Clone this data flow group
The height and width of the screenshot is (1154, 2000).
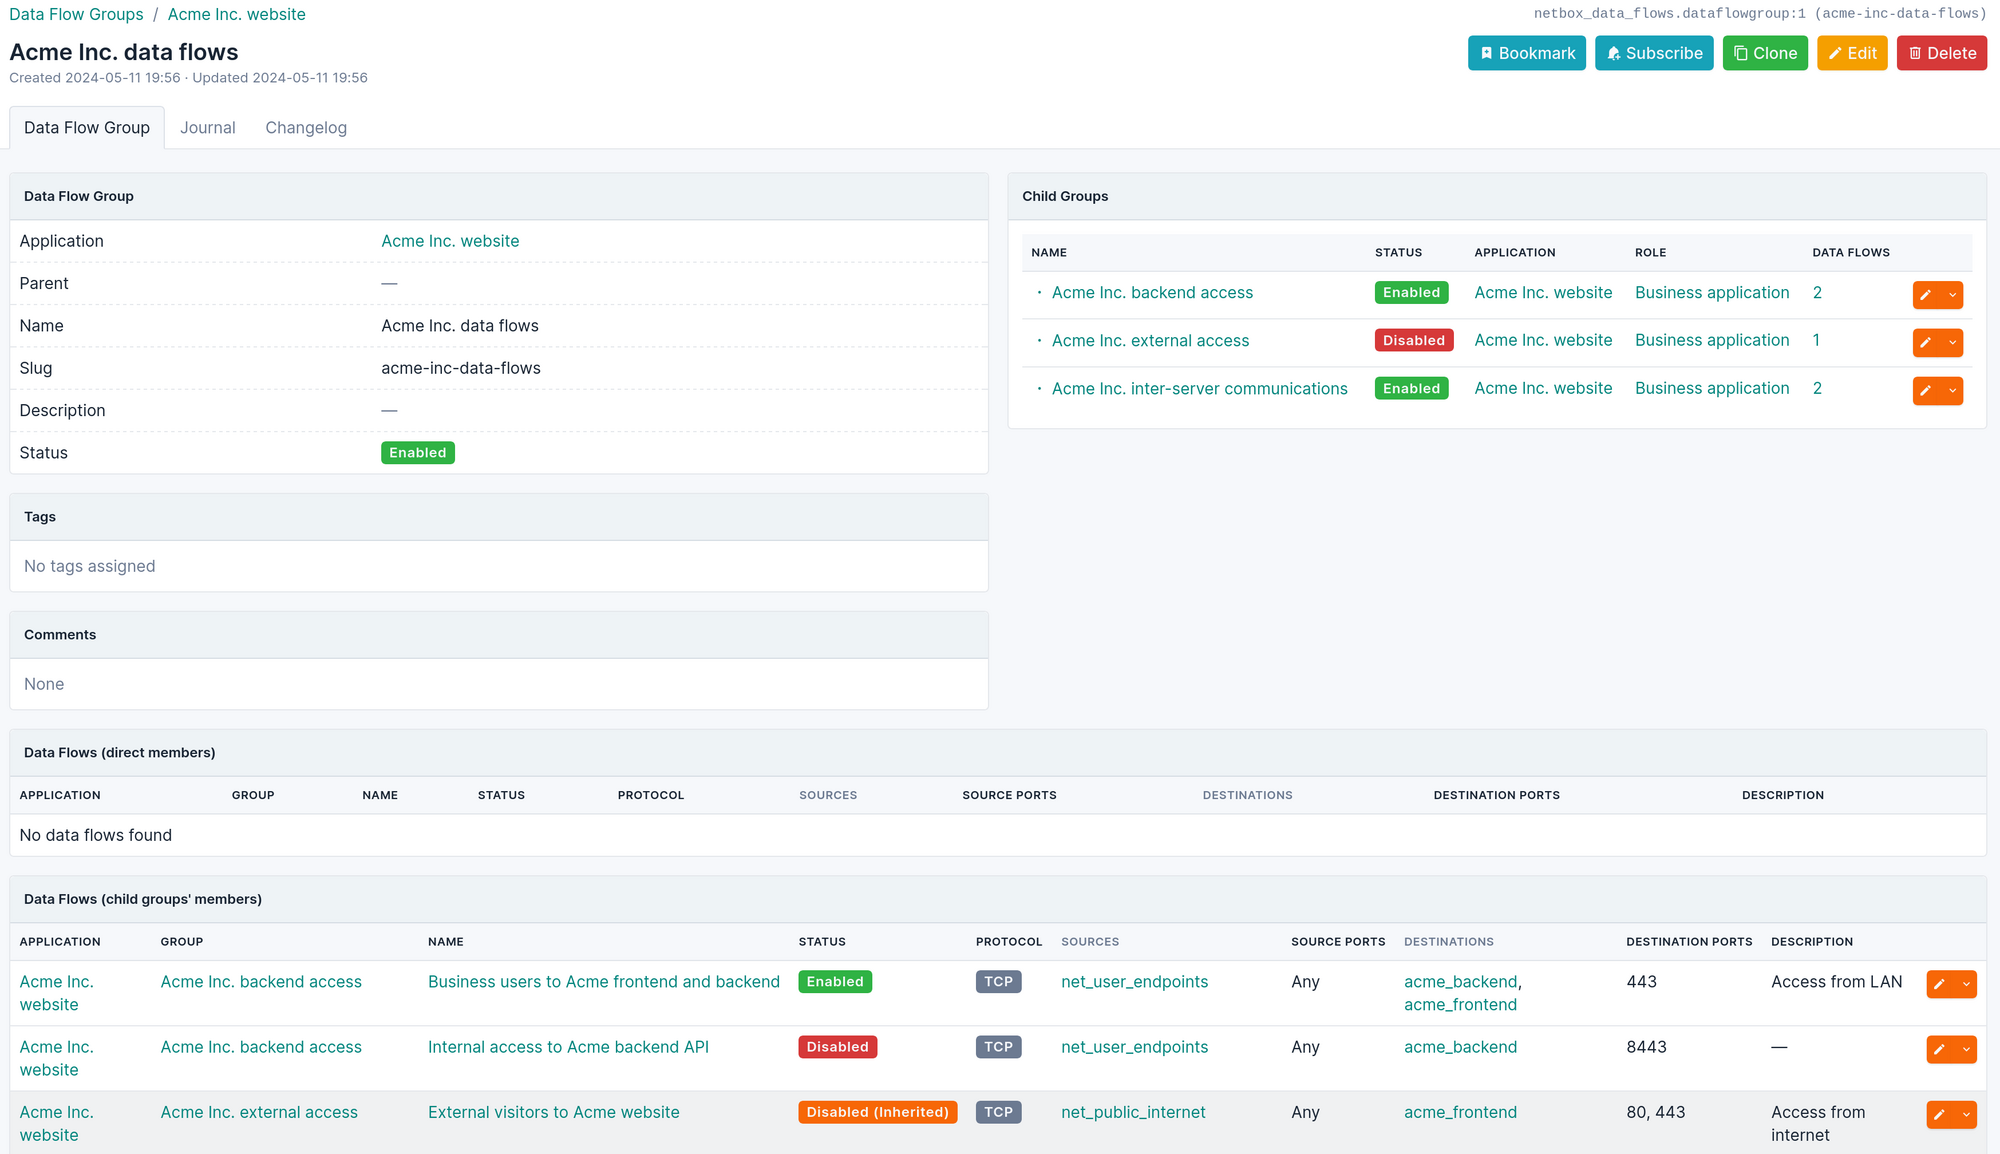coord(1765,53)
